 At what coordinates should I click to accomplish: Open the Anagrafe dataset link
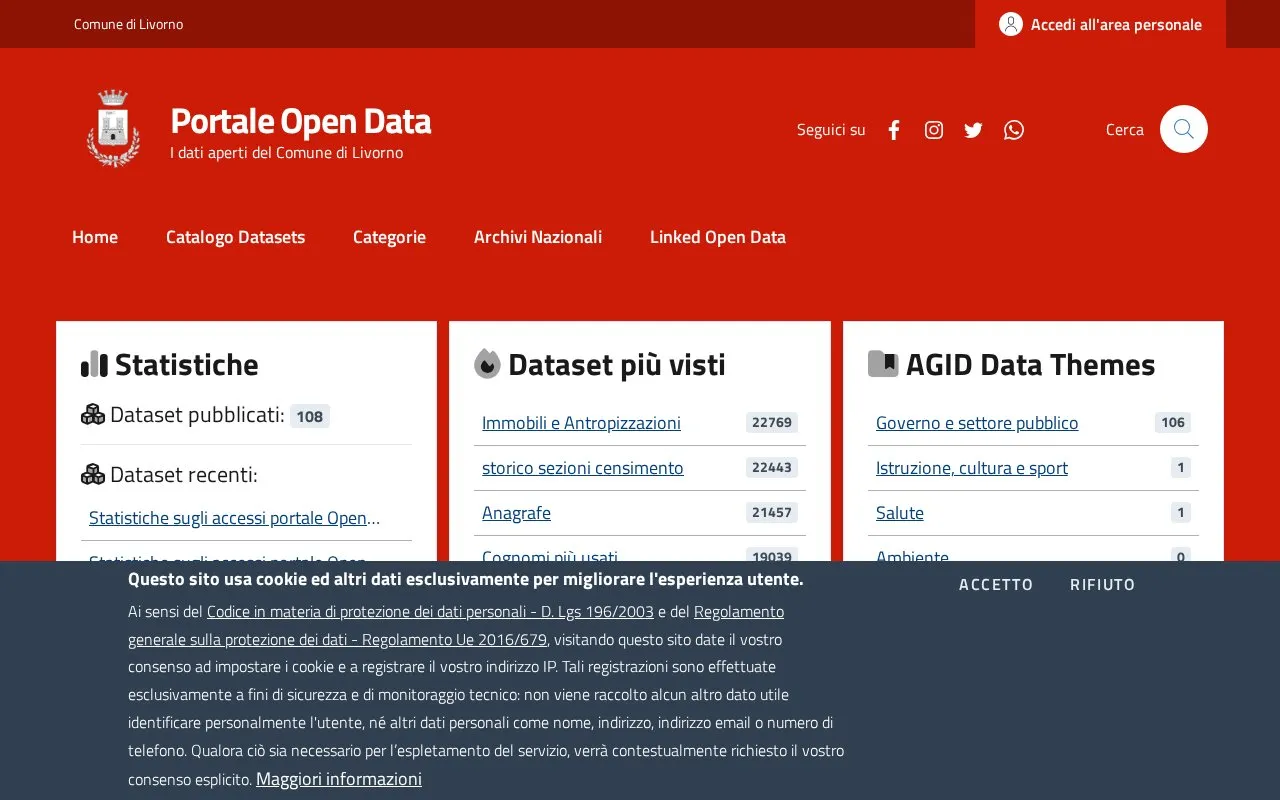click(516, 513)
